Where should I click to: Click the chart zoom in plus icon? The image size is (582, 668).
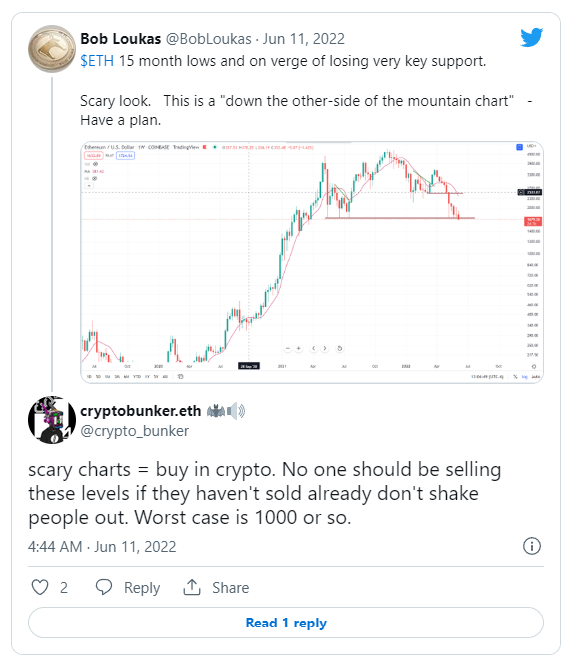pyautogui.click(x=299, y=348)
